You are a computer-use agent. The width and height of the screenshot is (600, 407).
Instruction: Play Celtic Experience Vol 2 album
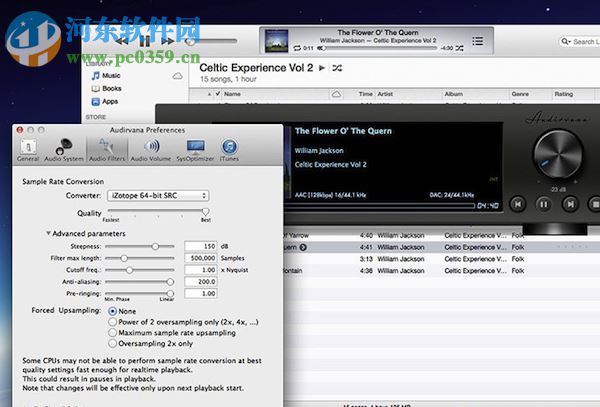click(x=322, y=68)
